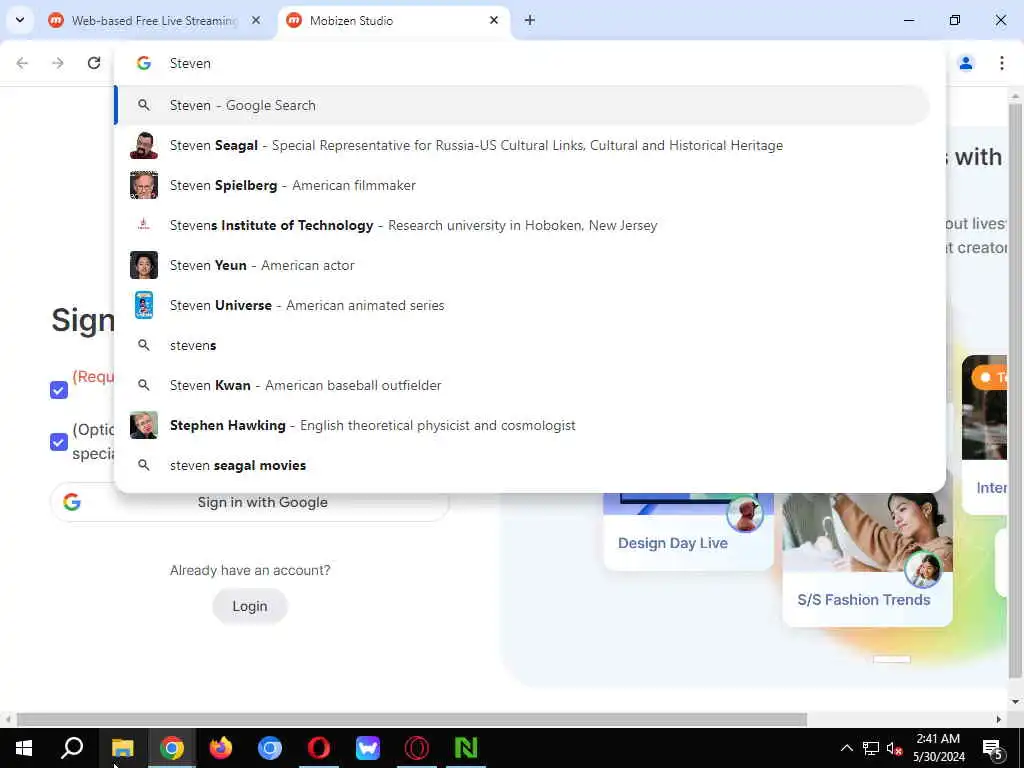Open Windows taskbar search

72,748
